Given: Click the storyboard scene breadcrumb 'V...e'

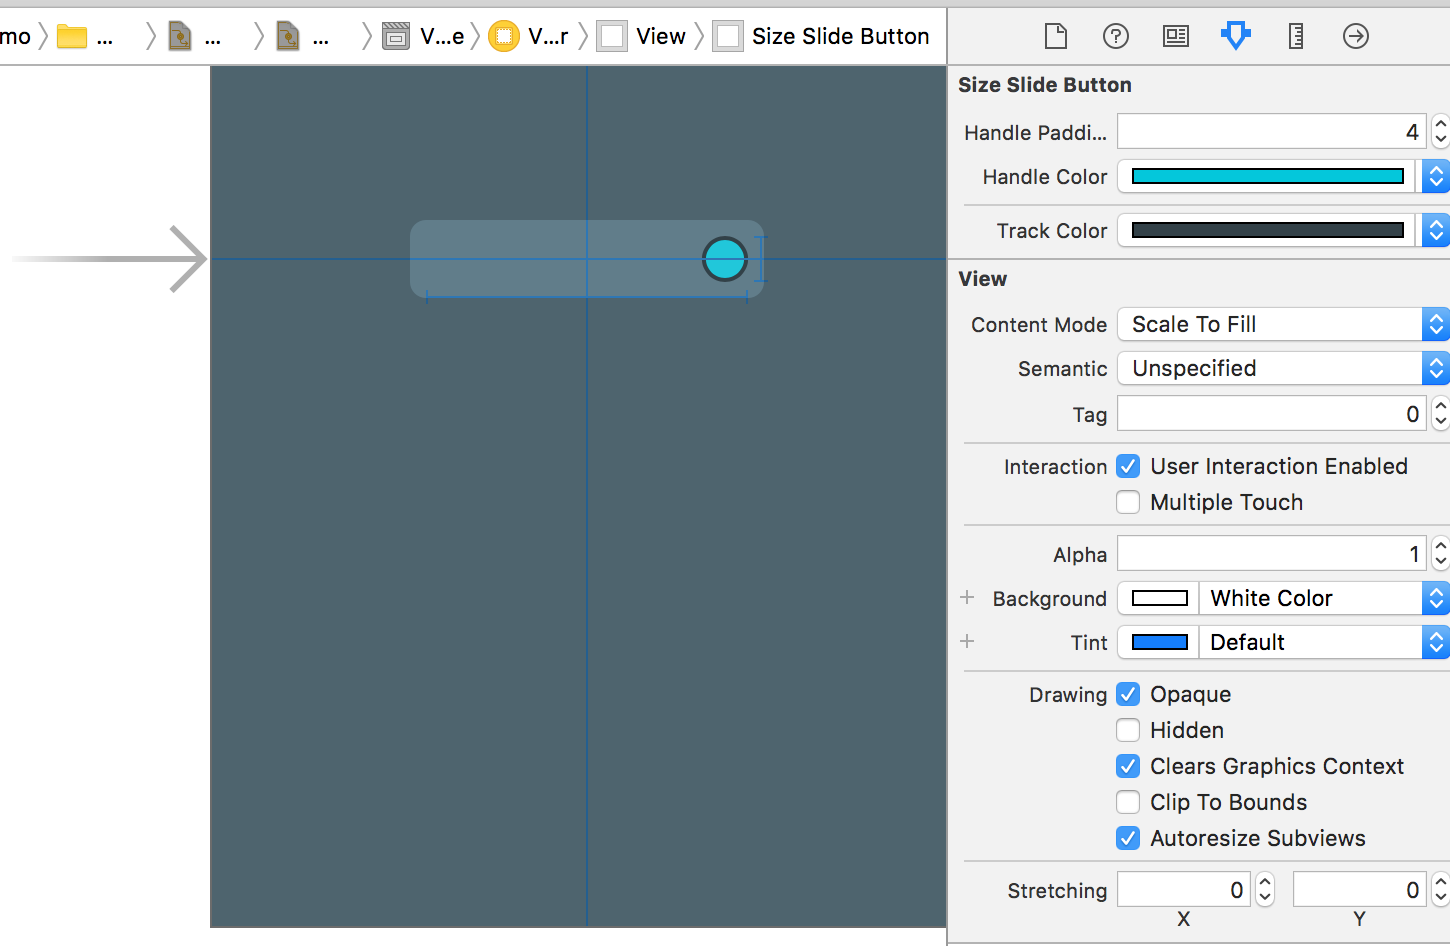Looking at the screenshot, I should (x=425, y=37).
